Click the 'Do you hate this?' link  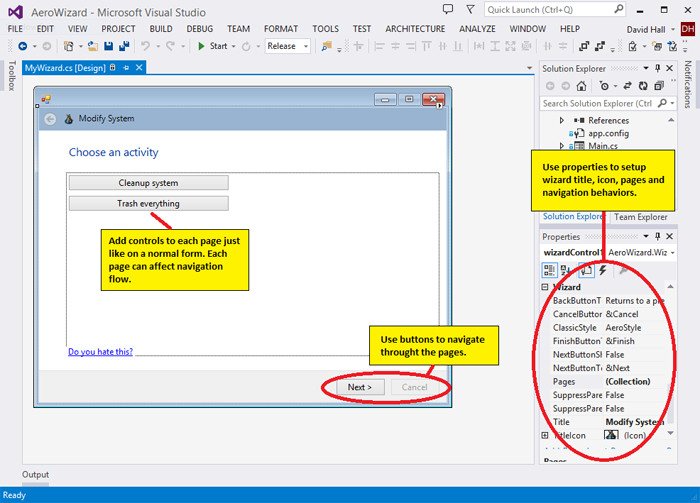(100, 352)
